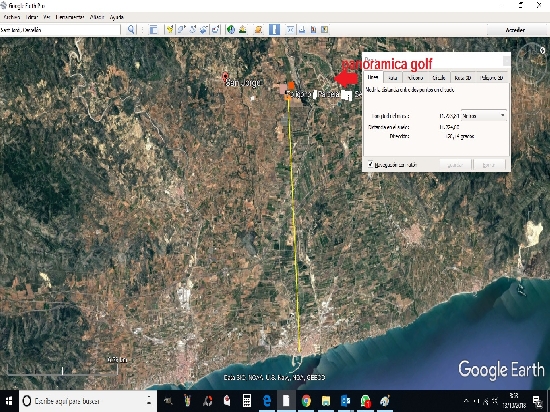The image size is (550, 412).
Task: Select the add image overlay icon
Action: point(204,30)
